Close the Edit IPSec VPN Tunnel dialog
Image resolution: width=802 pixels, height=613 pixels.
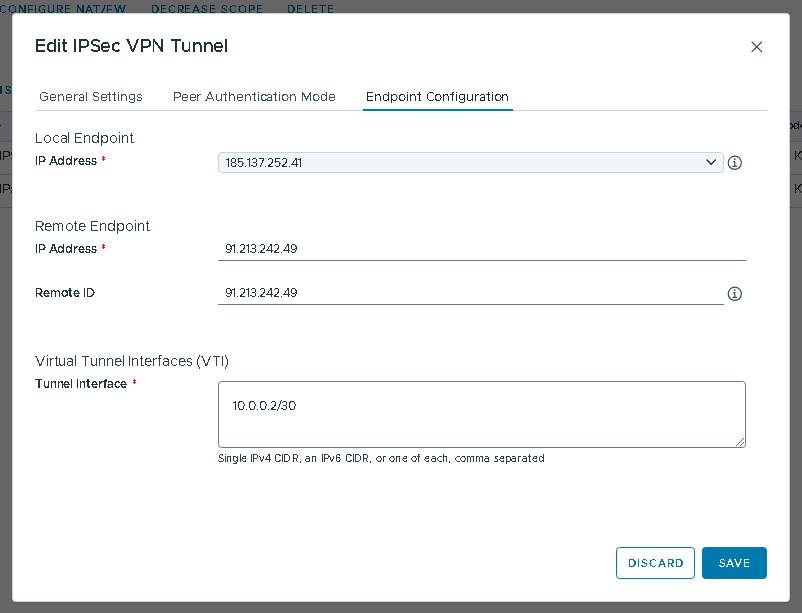click(x=756, y=47)
